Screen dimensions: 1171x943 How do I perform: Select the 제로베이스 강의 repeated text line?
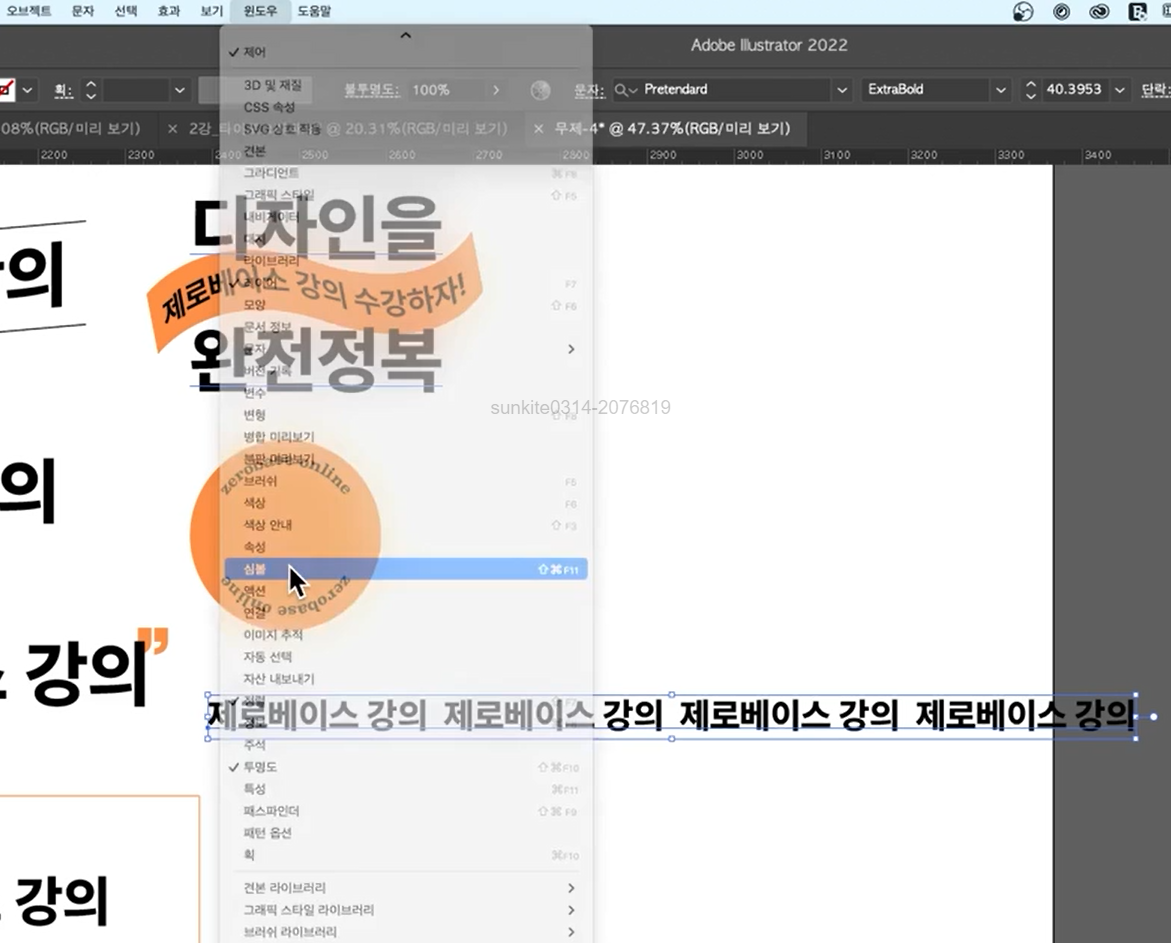click(x=671, y=715)
